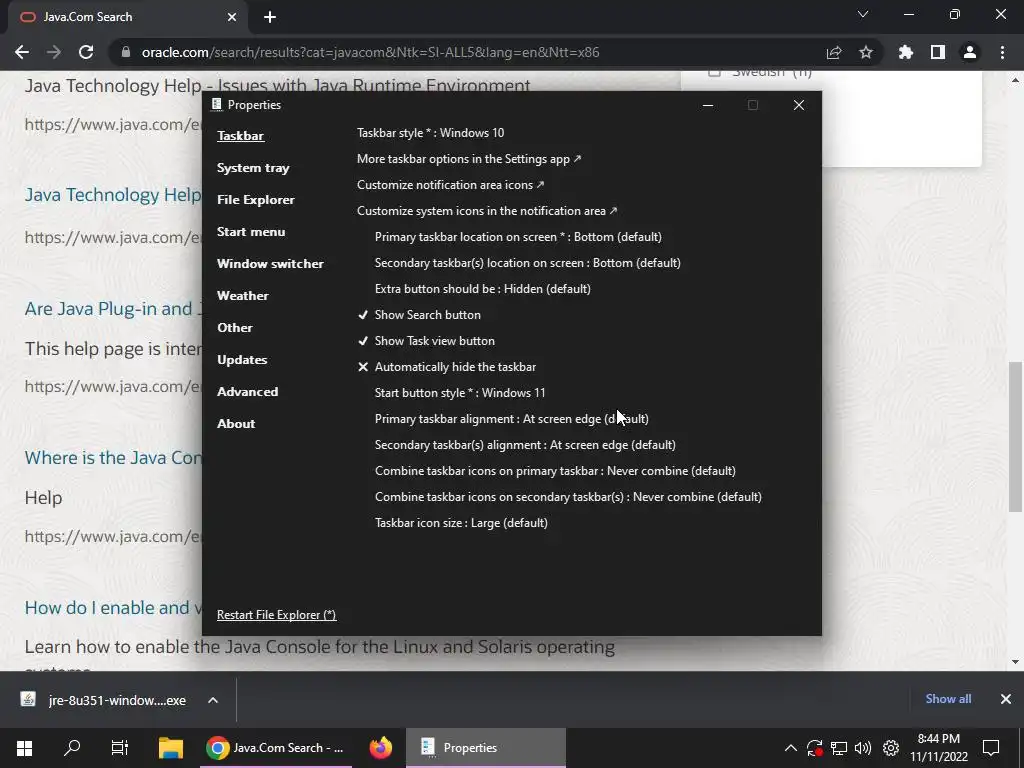Screen dimensions: 1024x768
Task: Open File Explorer settings section
Action: pyautogui.click(x=255, y=200)
